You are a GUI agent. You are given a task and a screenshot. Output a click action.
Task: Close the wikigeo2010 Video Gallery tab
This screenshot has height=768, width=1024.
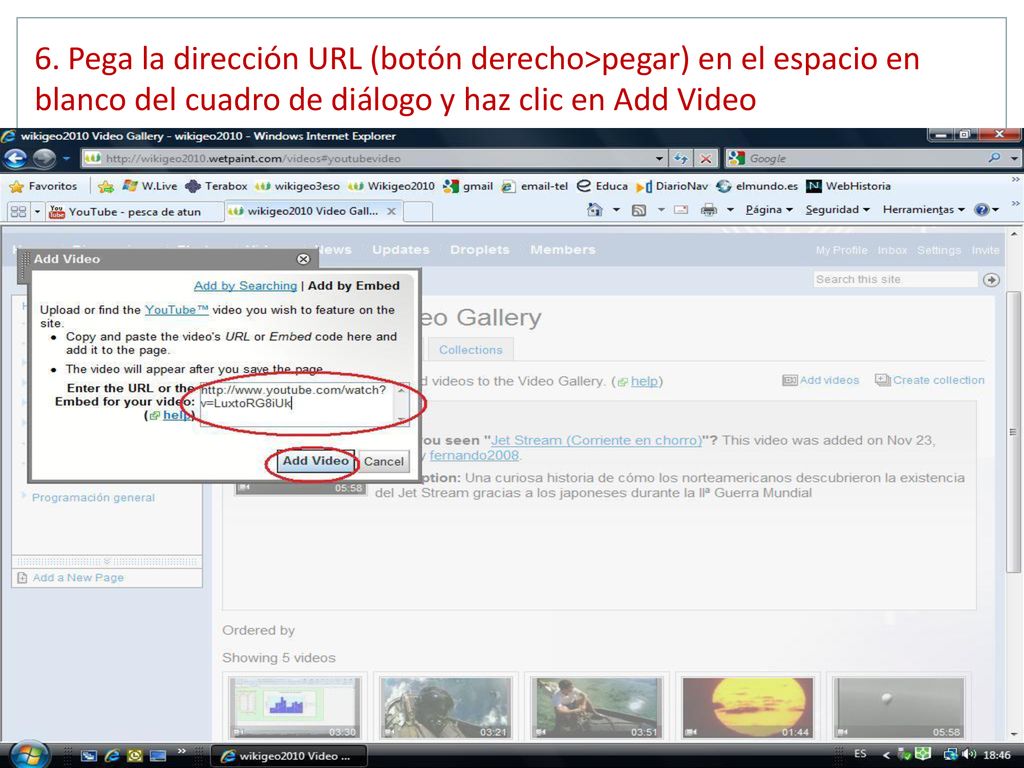pyautogui.click(x=391, y=211)
